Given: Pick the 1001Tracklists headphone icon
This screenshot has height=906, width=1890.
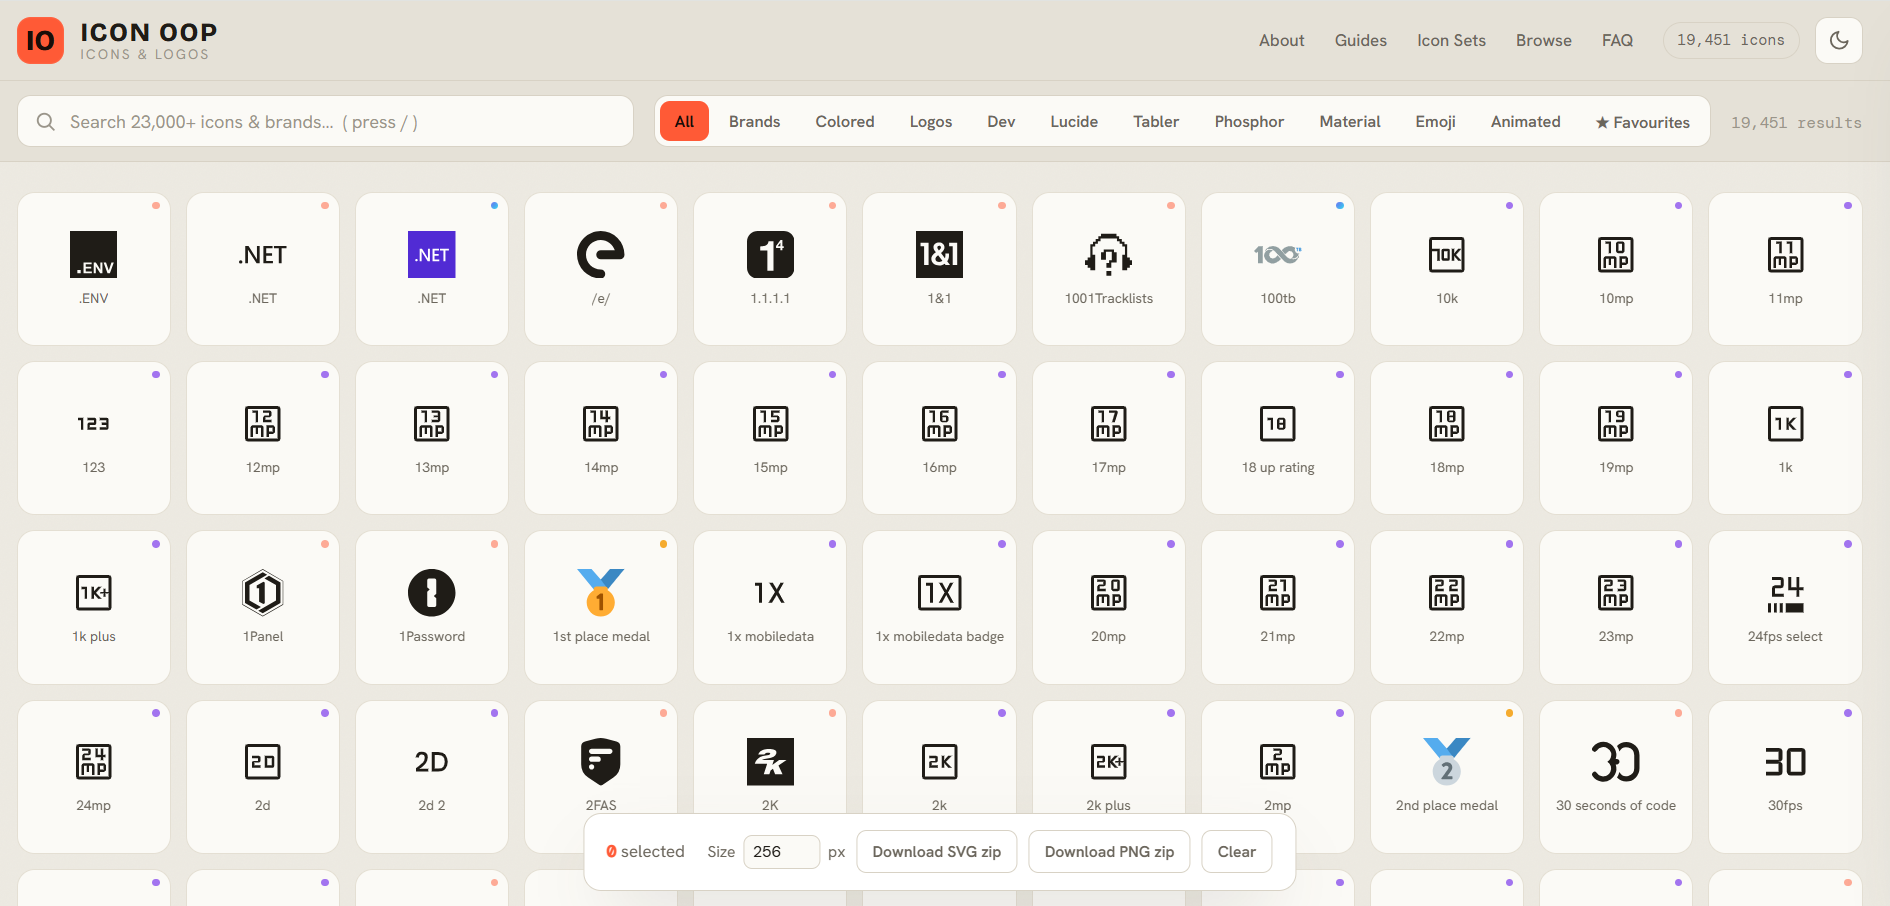Looking at the screenshot, I should (x=1108, y=269).
